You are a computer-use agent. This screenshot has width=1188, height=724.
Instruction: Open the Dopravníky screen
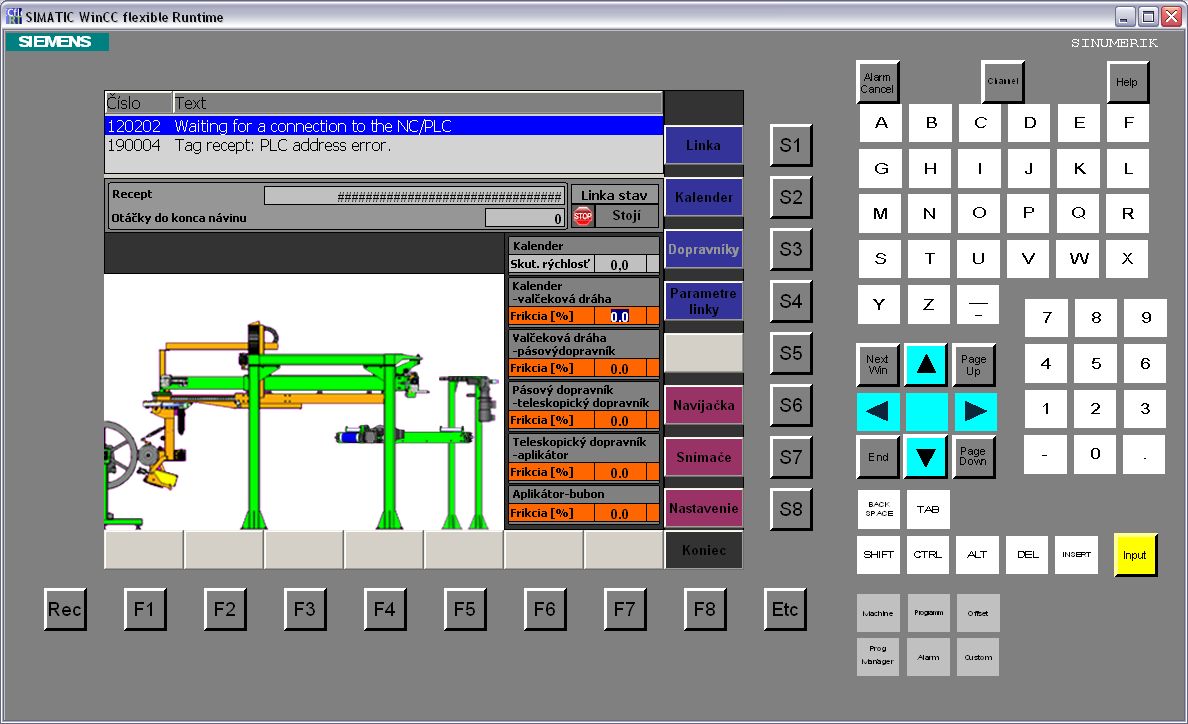703,249
